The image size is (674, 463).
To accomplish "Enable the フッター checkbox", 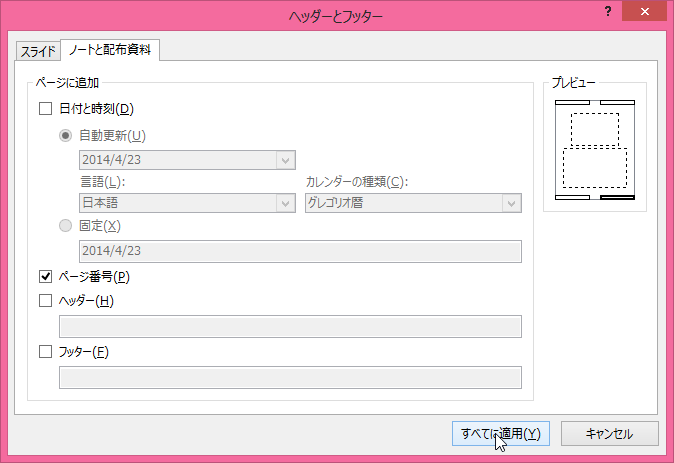I will (x=44, y=352).
